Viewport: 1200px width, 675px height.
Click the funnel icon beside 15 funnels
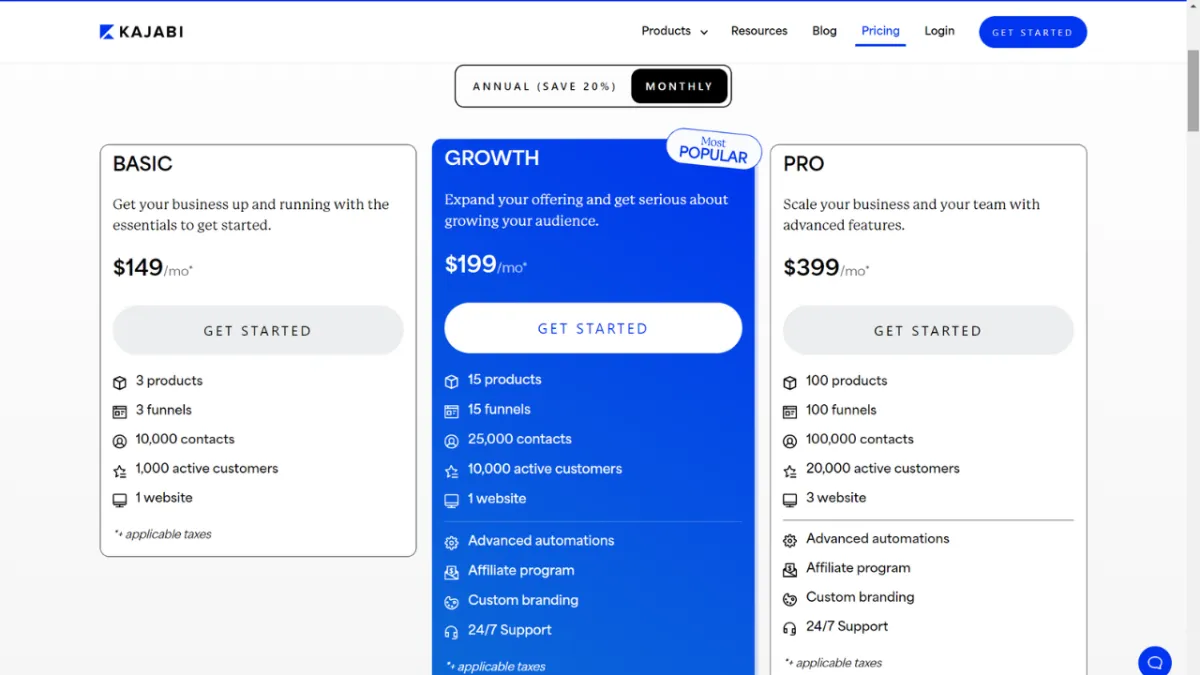click(451, 410)
